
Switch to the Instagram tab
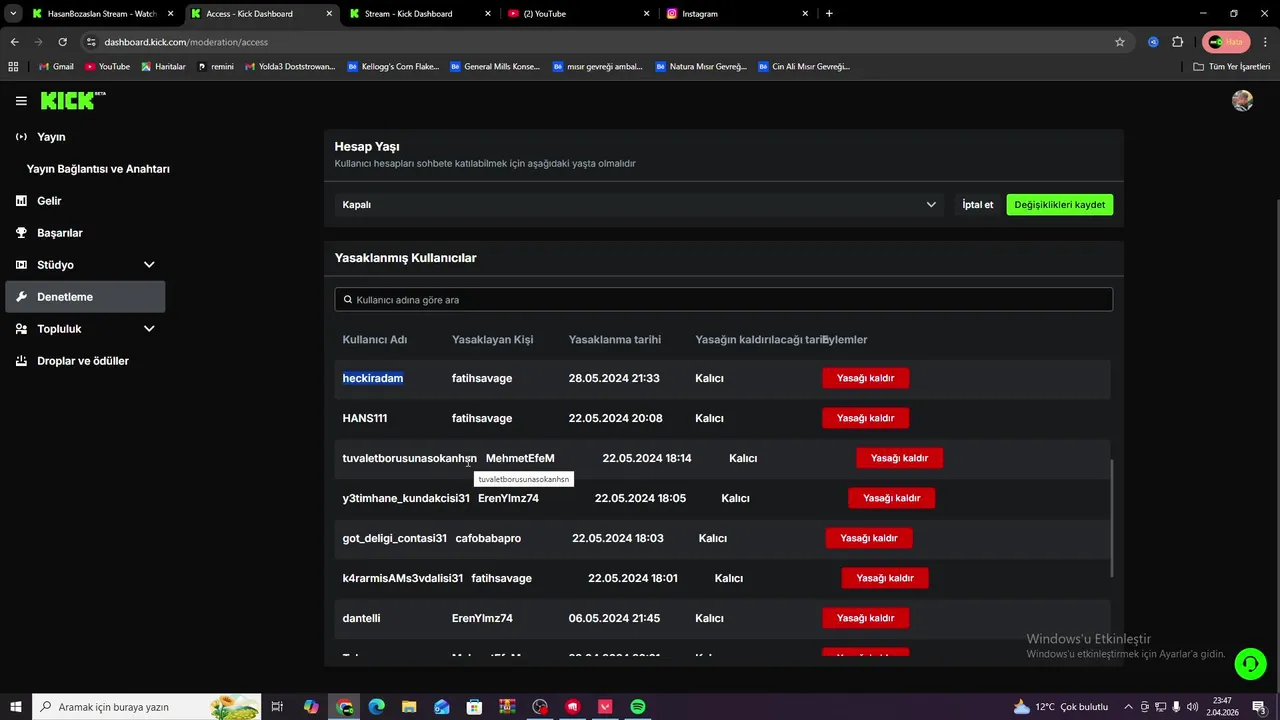coord(738,14)
